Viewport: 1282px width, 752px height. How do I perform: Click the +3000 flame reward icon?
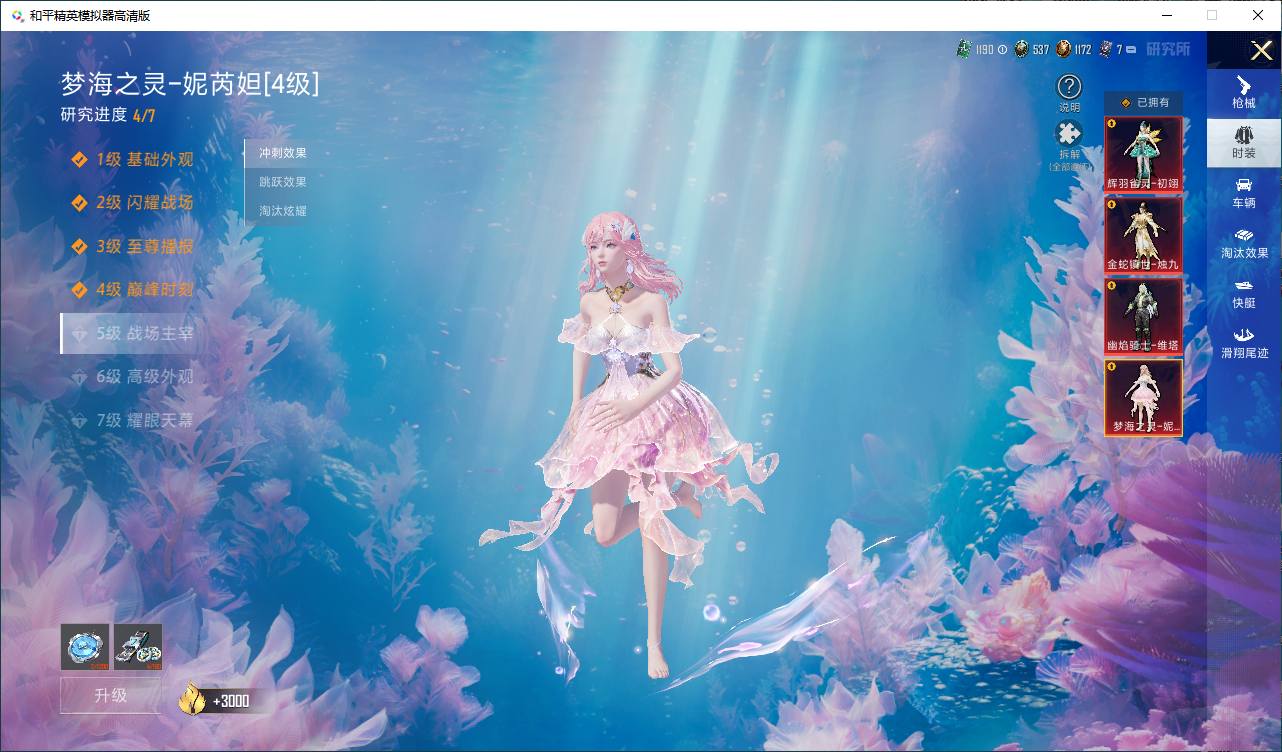(192, 698)
